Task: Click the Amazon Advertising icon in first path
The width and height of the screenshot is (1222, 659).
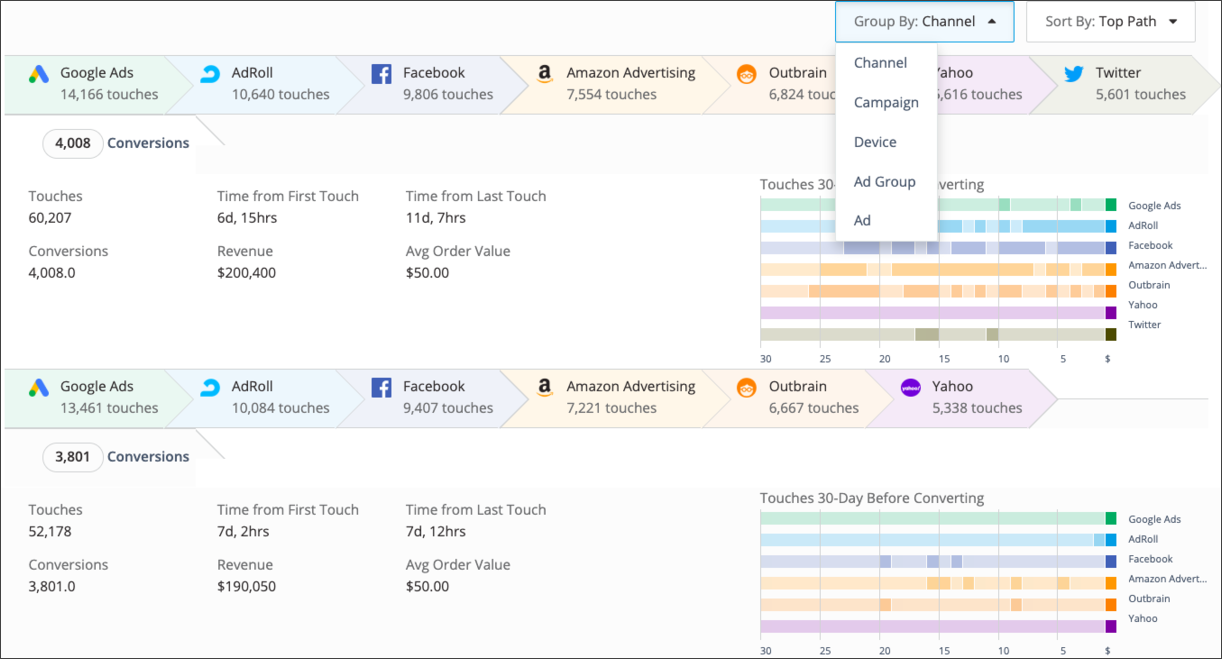Action: [x=544, y=74]
